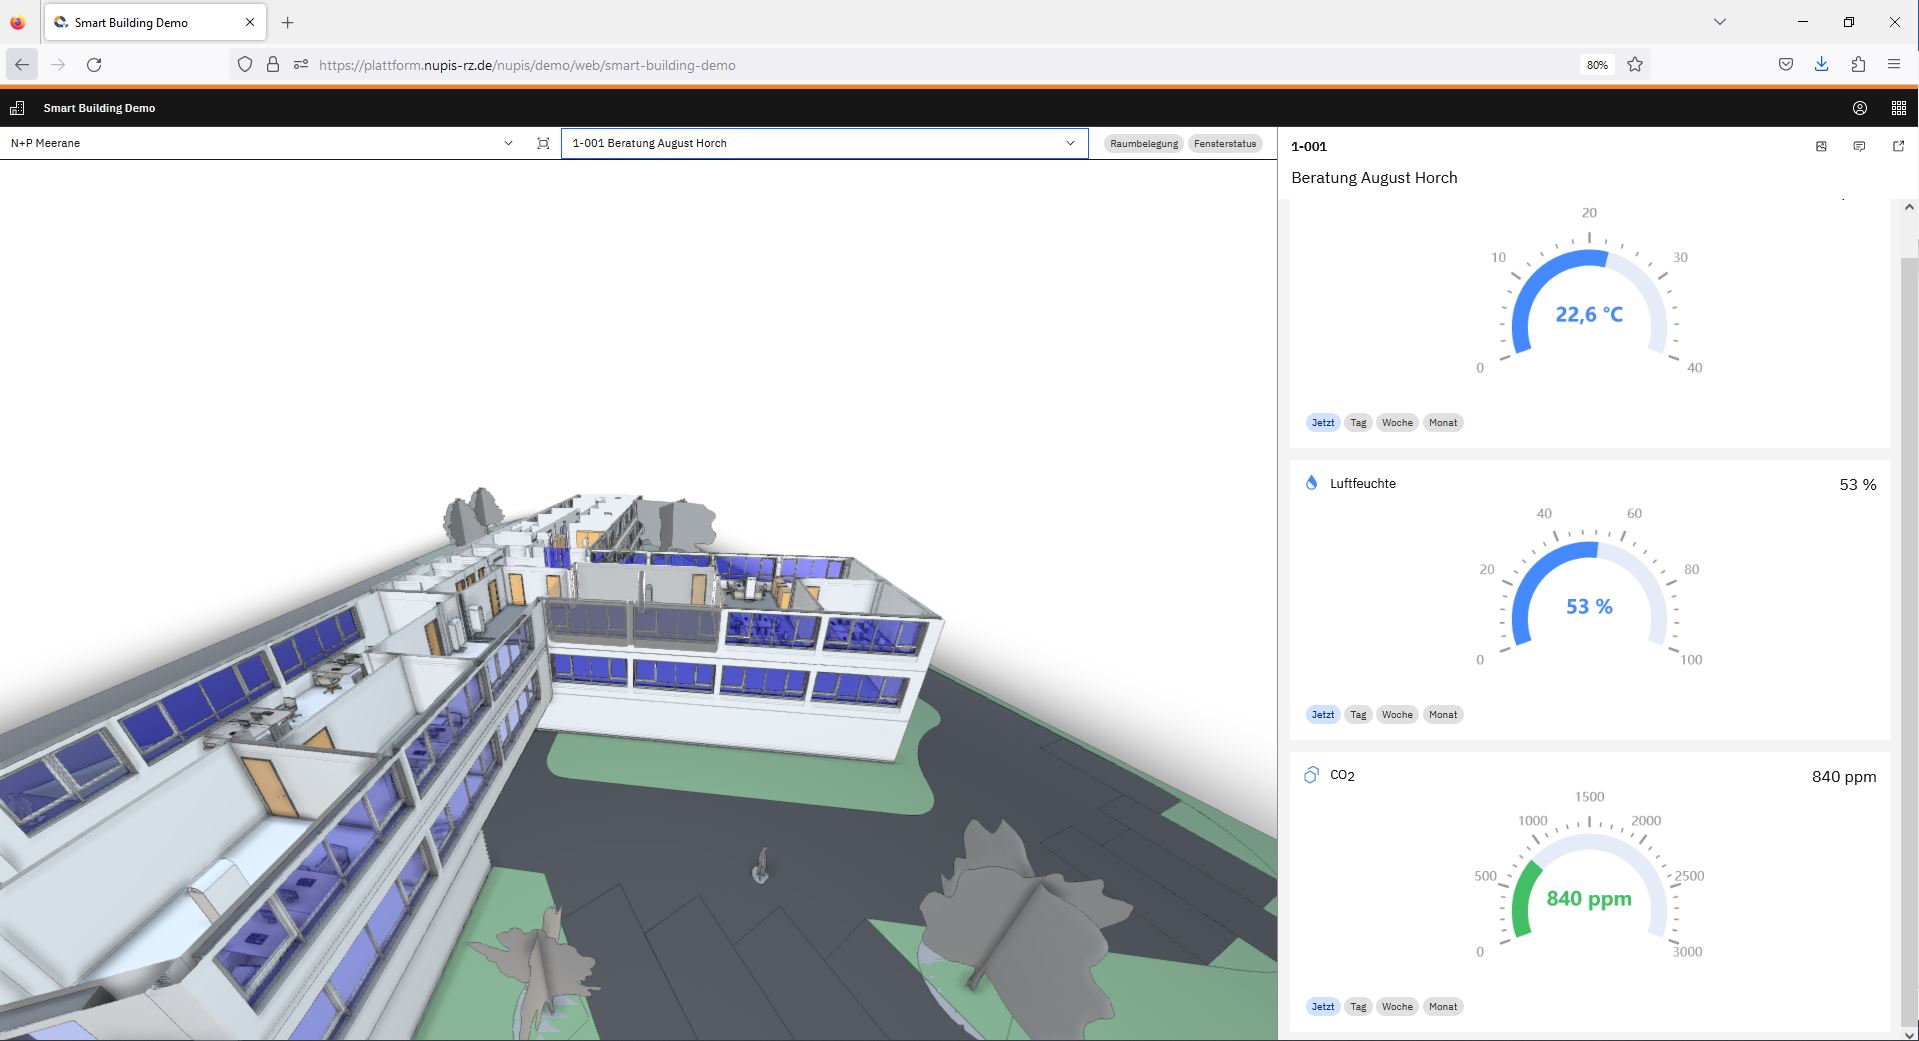Click the Pocket save icon
This screenshot has height=1041, width=1919.
point(1785,64)
